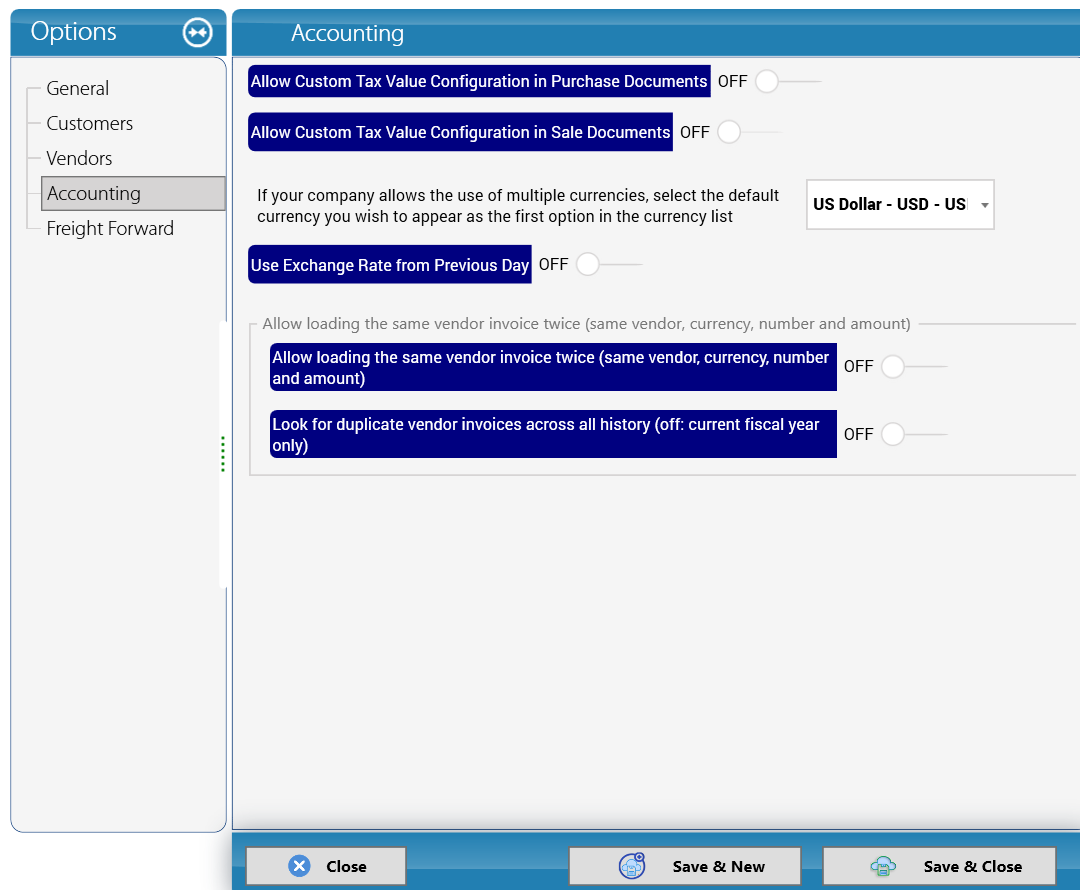Click the 'US Dollar - USD - US' currency value
Screen dimensions: 1080x890
click(x=889, y=205)
